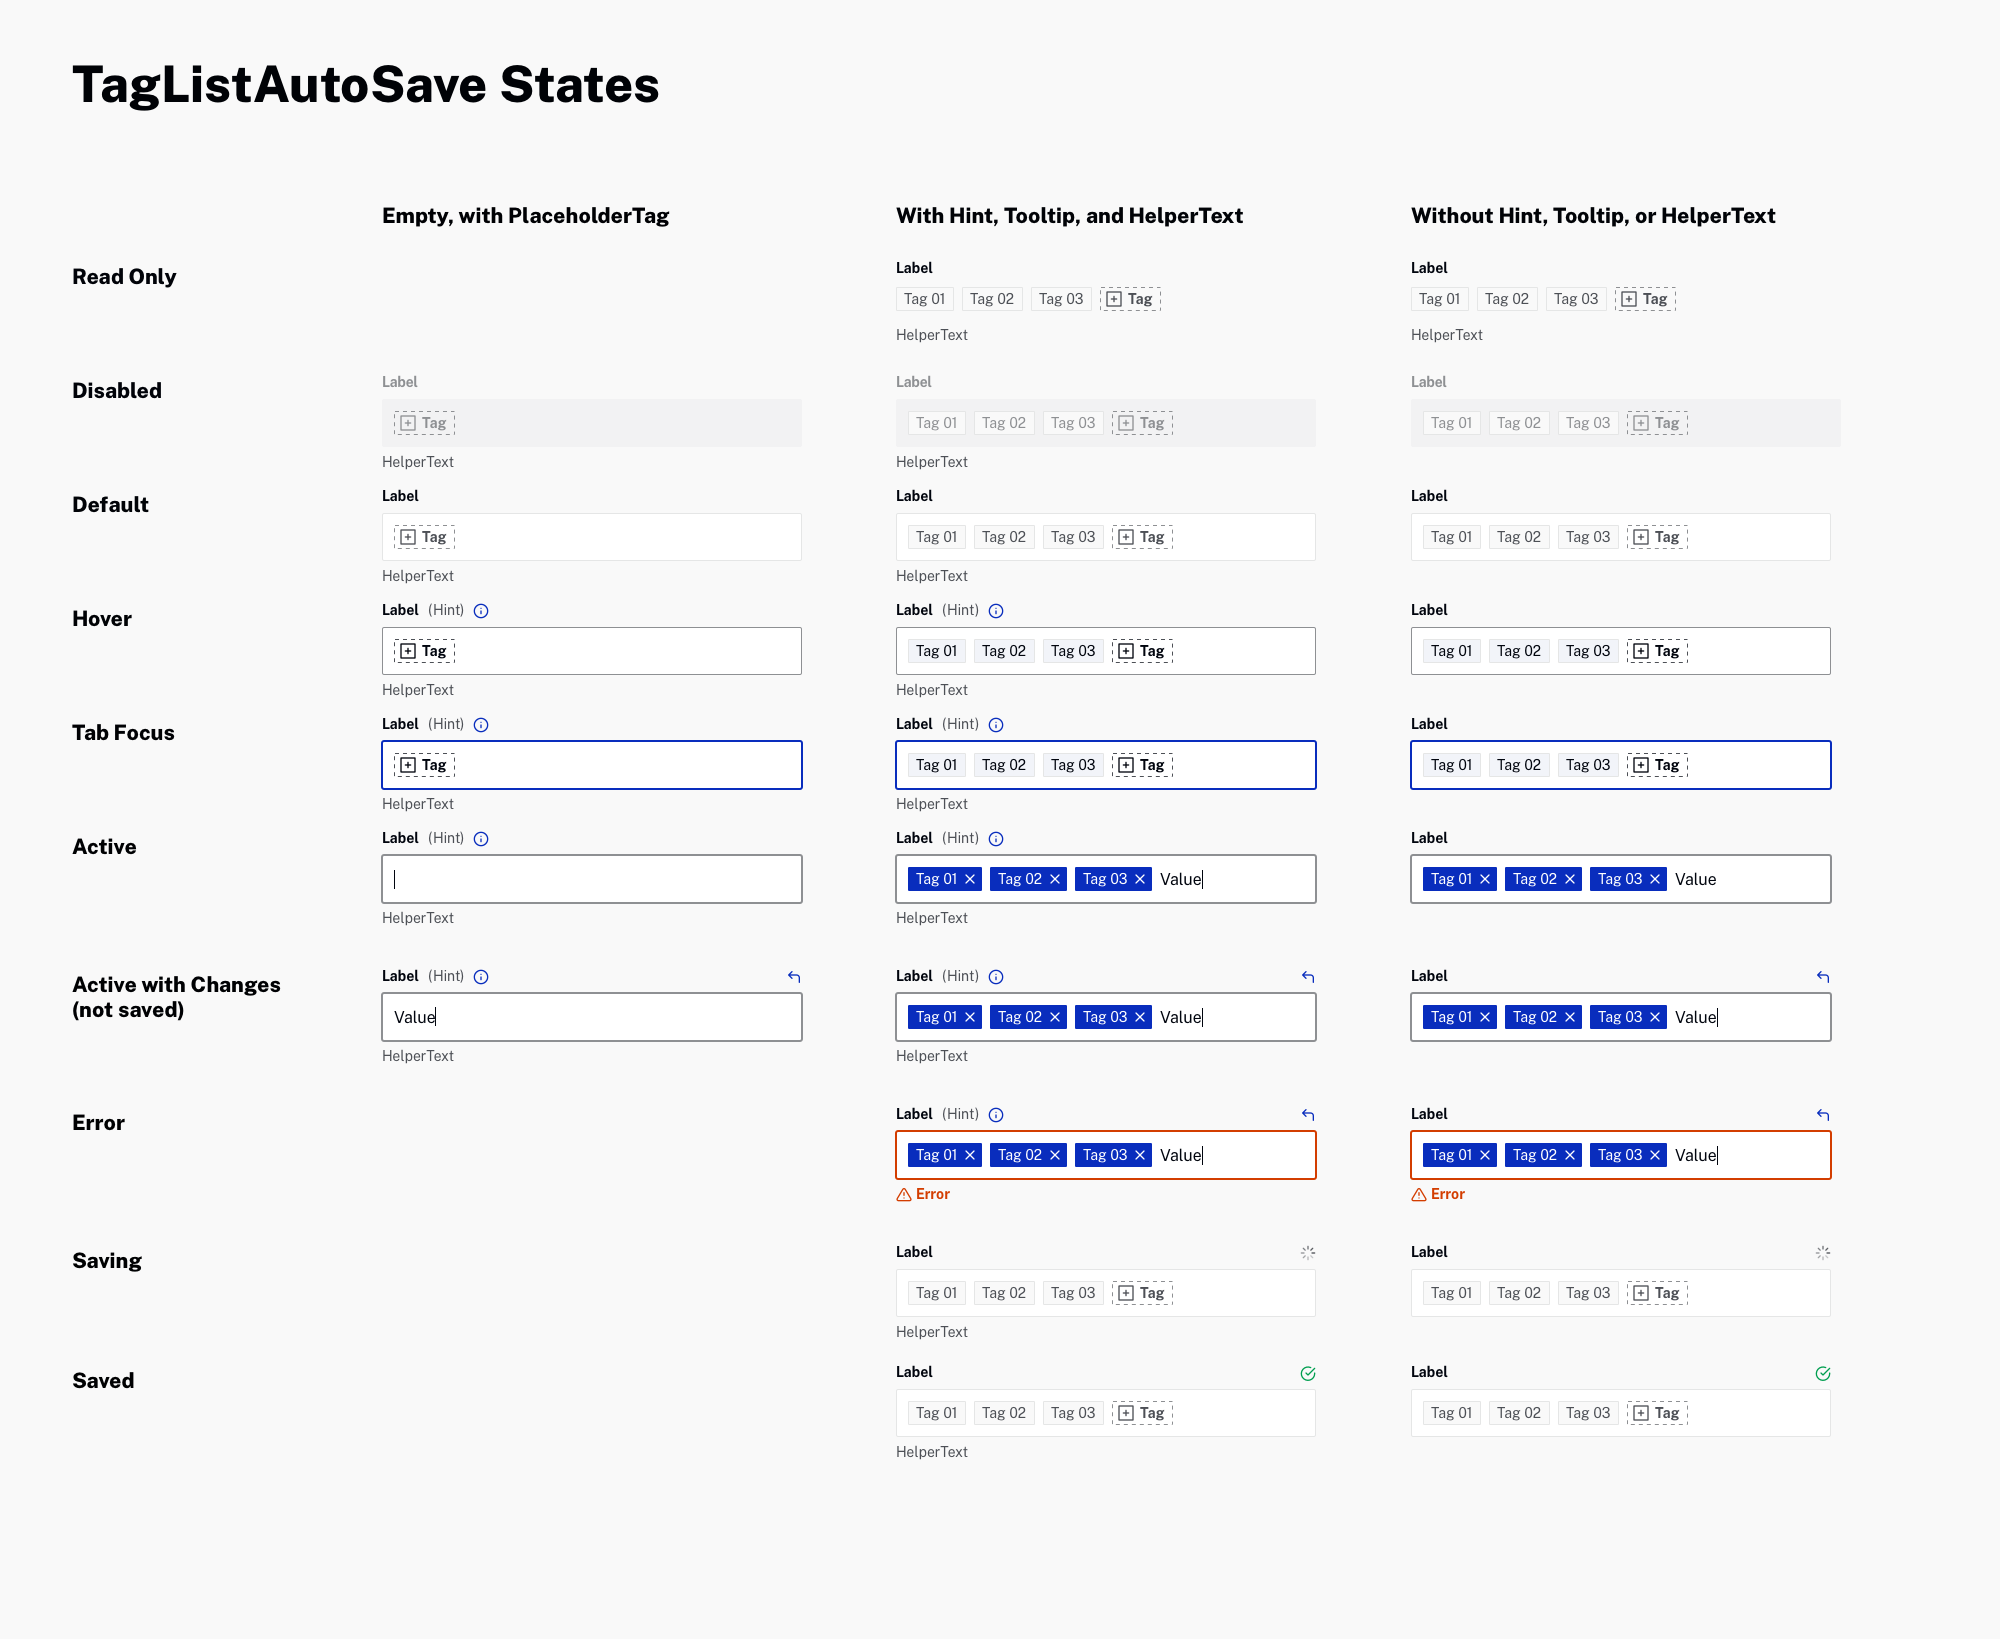Remove Tag 01 in the Error row of the With Hint column

tap(970, 1155)
